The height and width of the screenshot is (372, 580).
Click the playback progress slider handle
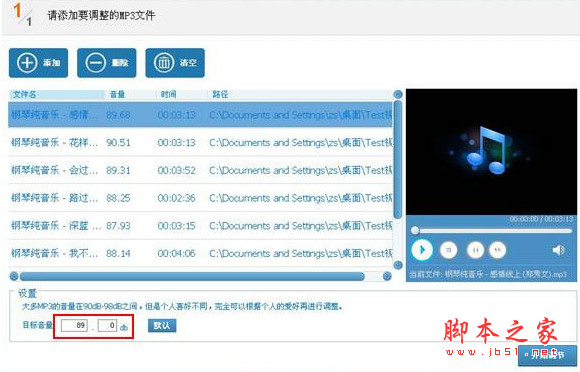[415, 231]
